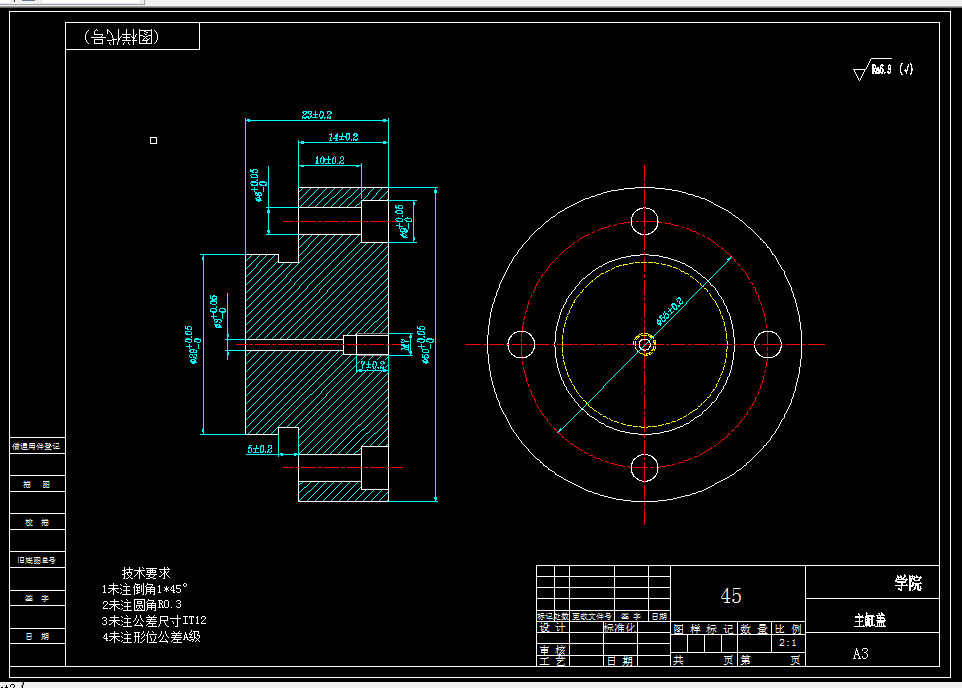The height and width of the screenshot is (688, 962).
Task: Select the 更改文件号 header cell
Action: [x=592, y=616]
